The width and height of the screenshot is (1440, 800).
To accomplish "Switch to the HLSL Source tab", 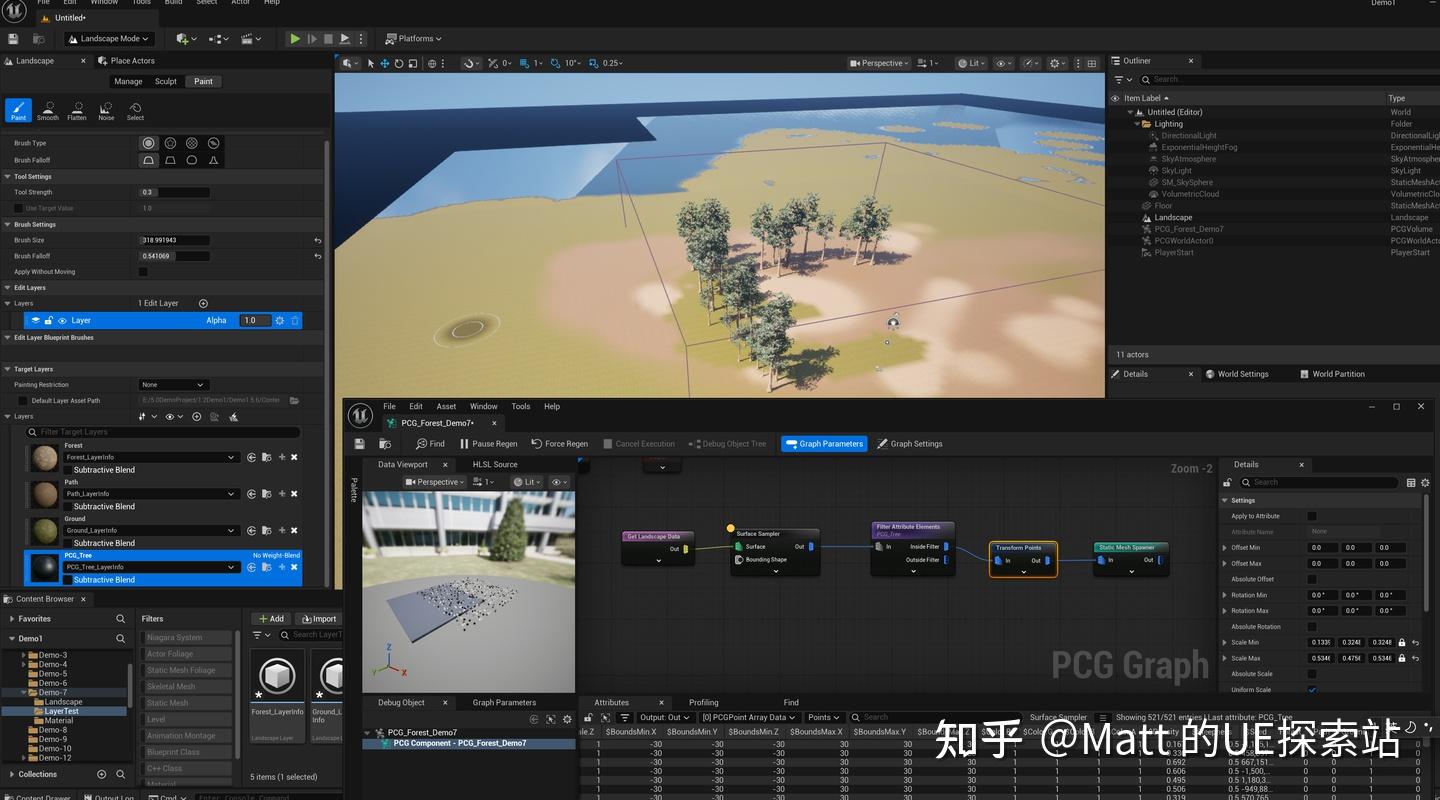I will [495, 465].
